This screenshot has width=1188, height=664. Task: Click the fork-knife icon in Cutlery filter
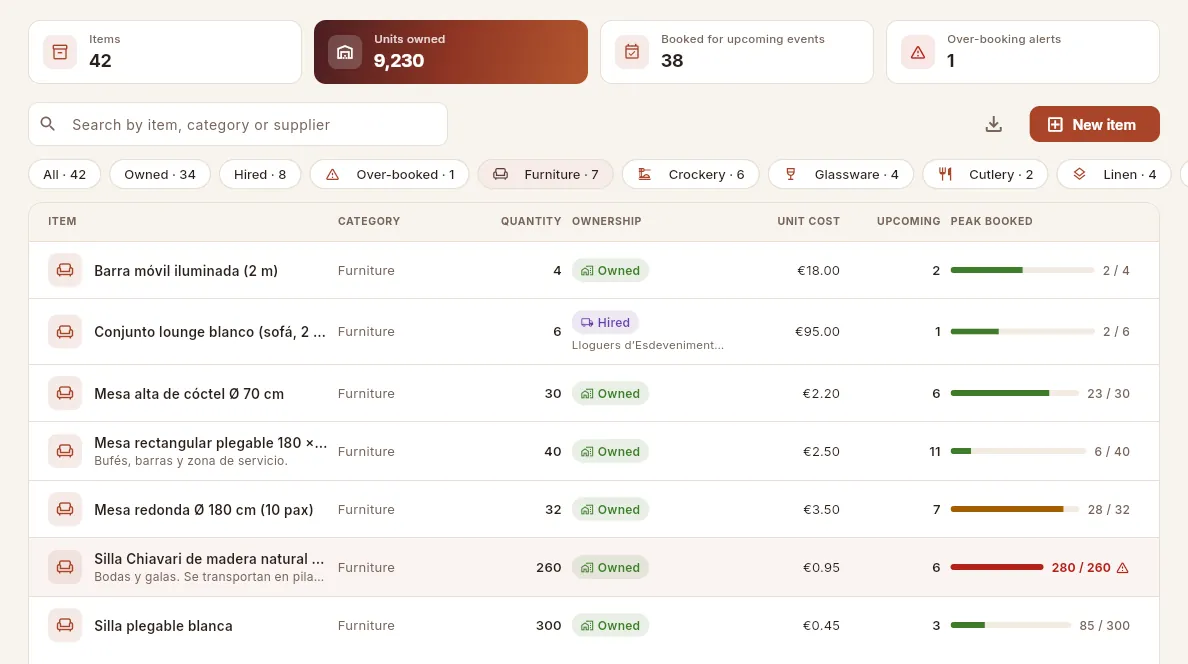[x=946, y=174]
